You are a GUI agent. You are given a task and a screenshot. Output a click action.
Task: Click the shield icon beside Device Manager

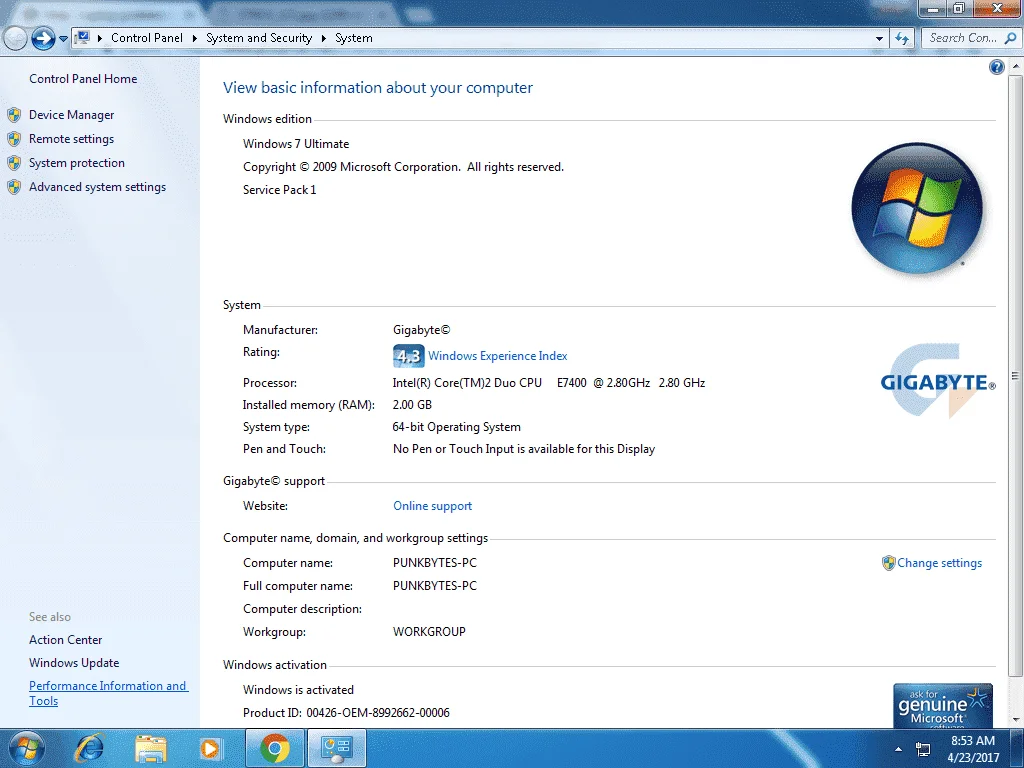tap(14, 115)
